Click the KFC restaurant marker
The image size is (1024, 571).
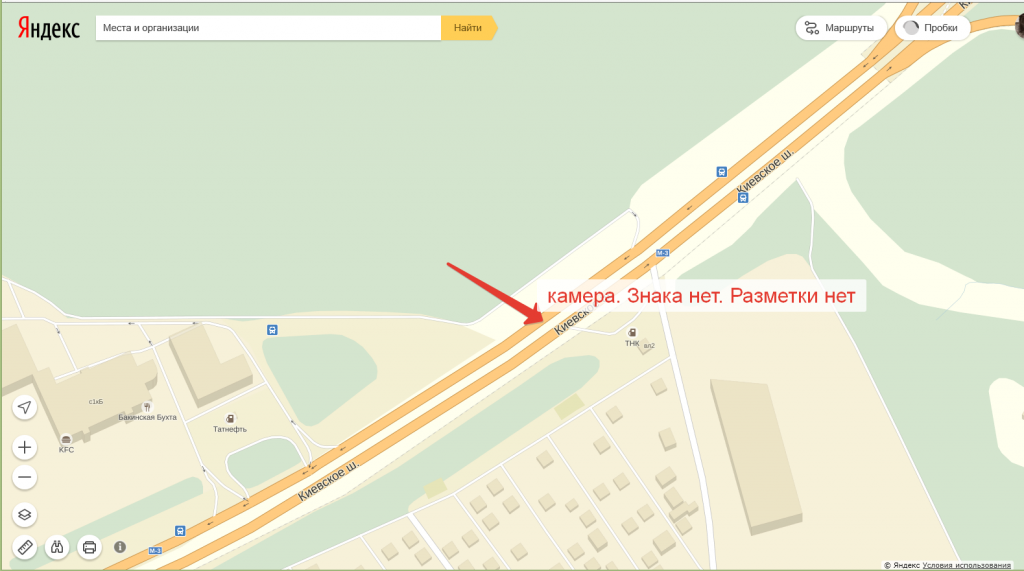pos(66,440)
